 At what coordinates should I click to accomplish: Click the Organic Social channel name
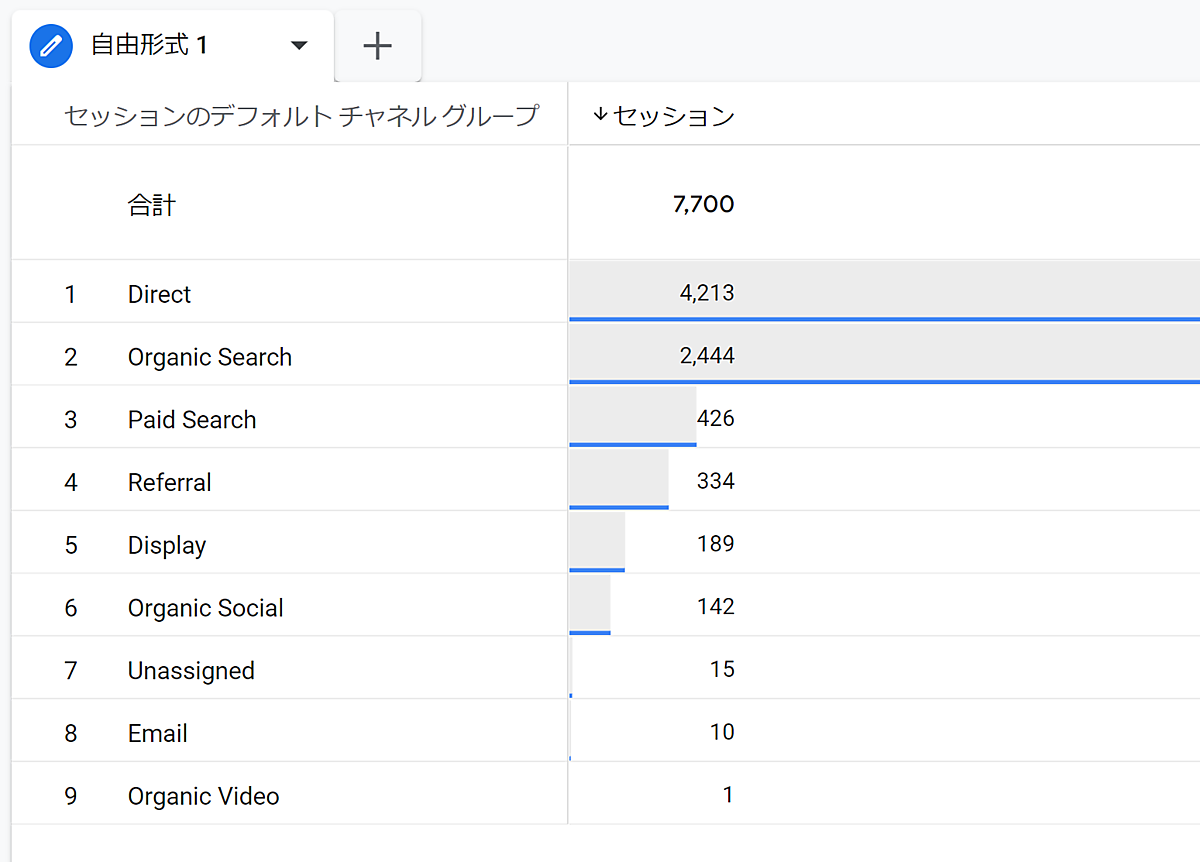[x=206, y=608]
